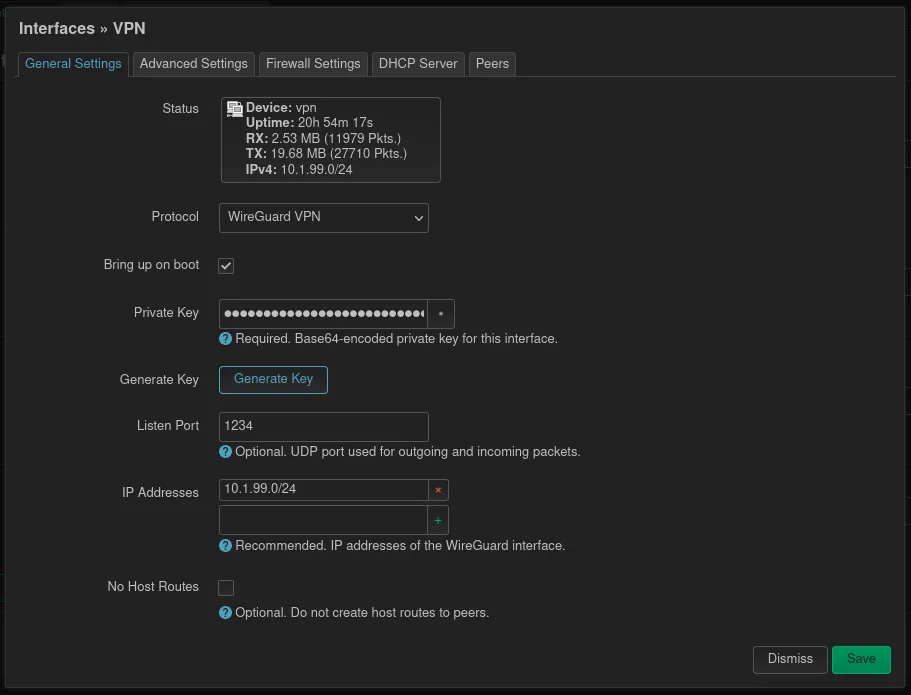911x695 pixels.
Task: Click the help icon beside the Private Key hint
Action: point(225,338)
